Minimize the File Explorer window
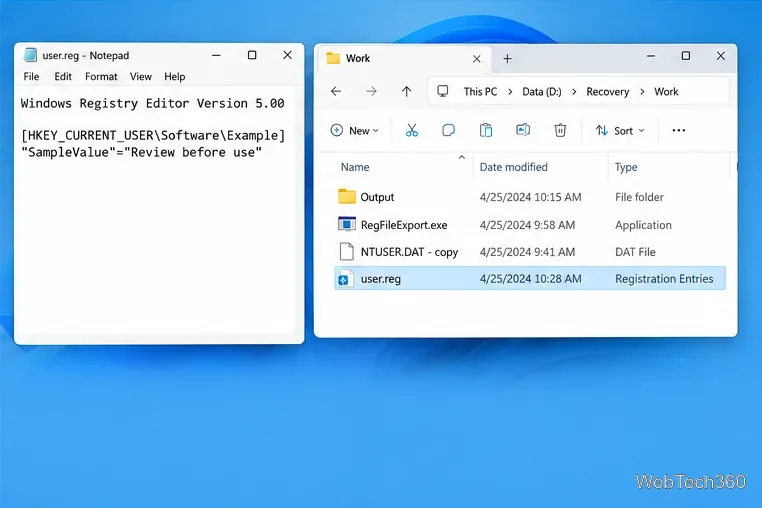The image size is (762, 508). click(x=651, y=56)
